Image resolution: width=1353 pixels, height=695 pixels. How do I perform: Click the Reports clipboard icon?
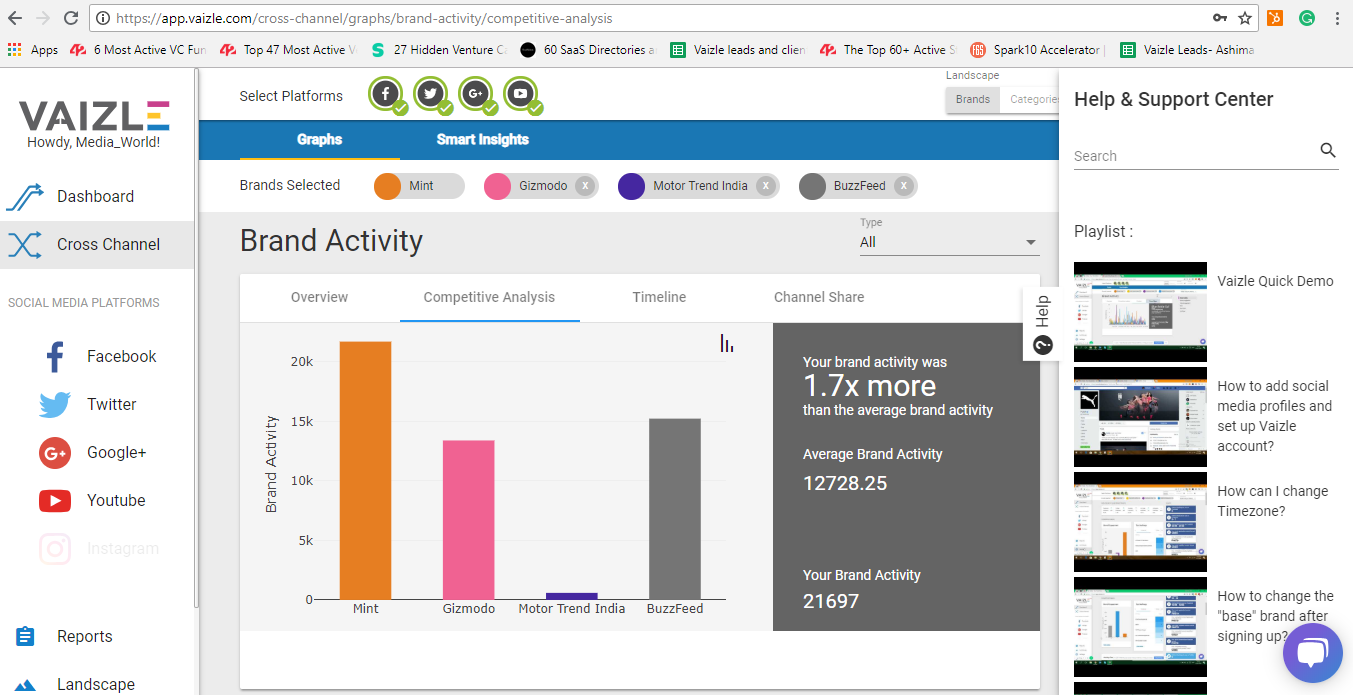[26, 637]
